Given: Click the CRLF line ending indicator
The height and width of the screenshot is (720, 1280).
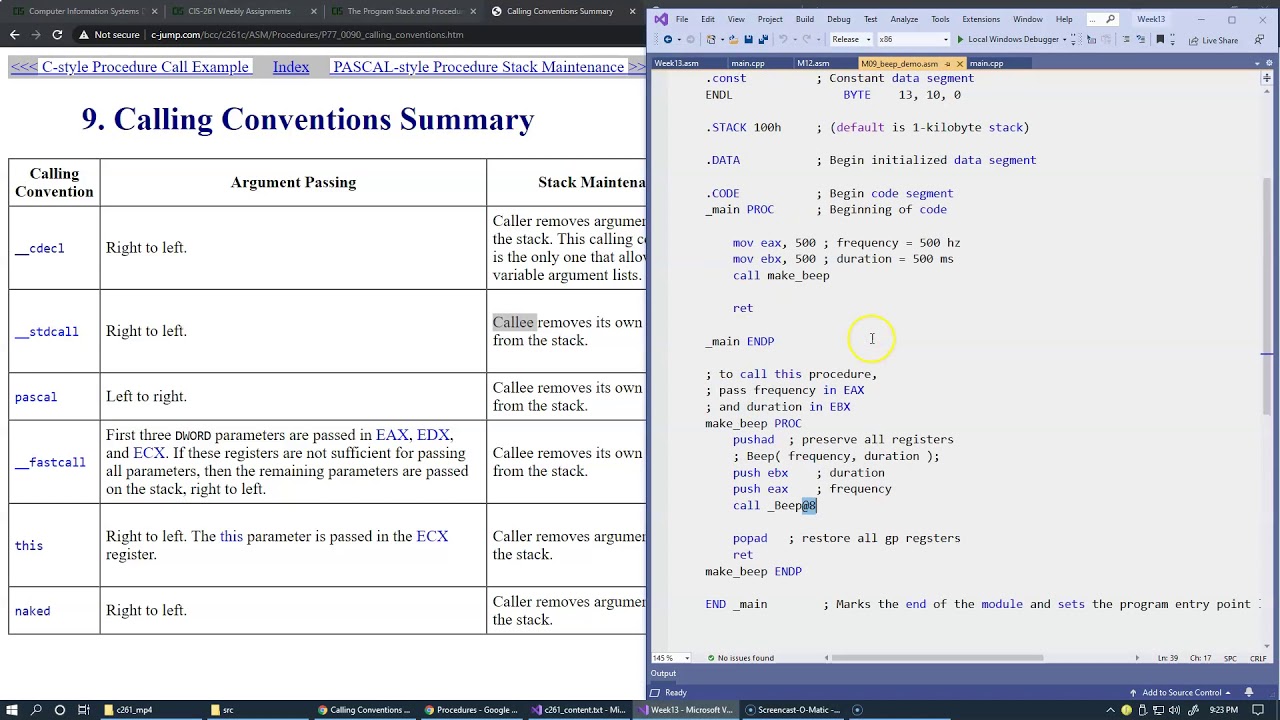Looking at the screenshot, I should point(1258,658).
